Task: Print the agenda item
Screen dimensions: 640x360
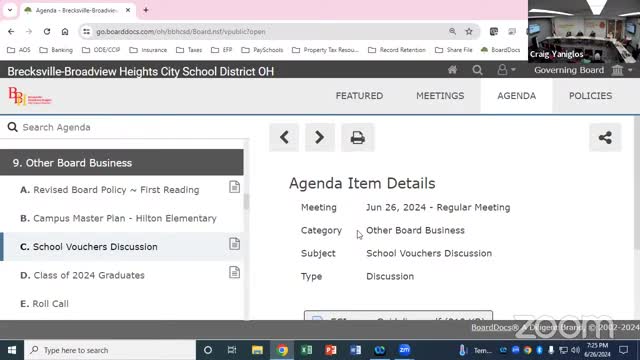Action: (358, 138)
